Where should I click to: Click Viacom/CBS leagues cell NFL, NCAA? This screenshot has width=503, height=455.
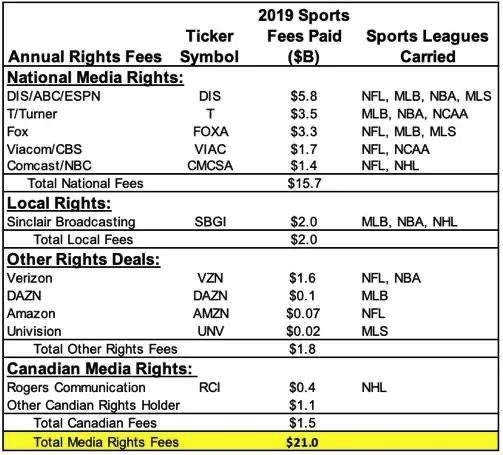[x=396, y=149]
